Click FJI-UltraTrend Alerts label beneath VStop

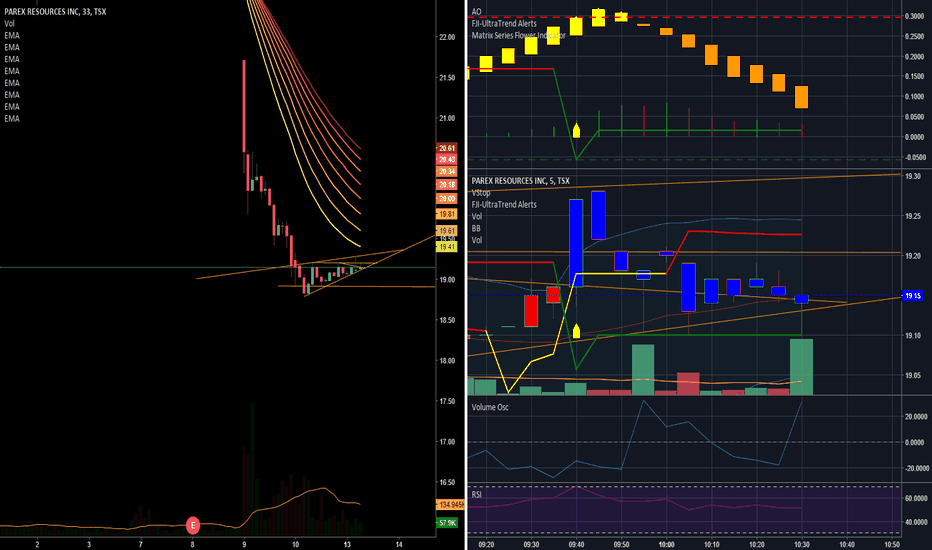click(504, 205)
